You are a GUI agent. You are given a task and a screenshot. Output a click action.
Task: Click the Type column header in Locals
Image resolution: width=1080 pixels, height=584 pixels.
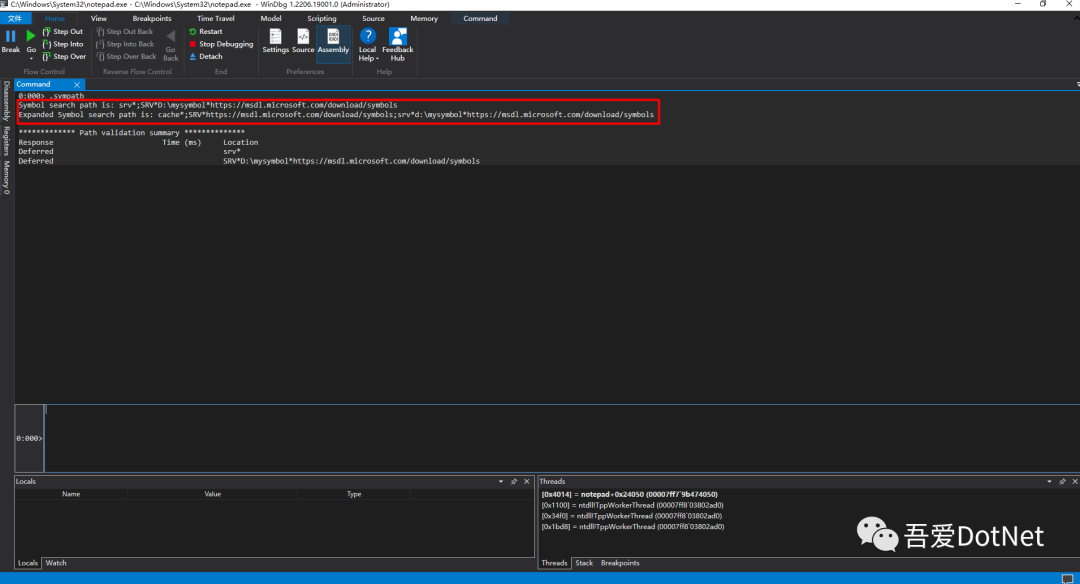354,494
